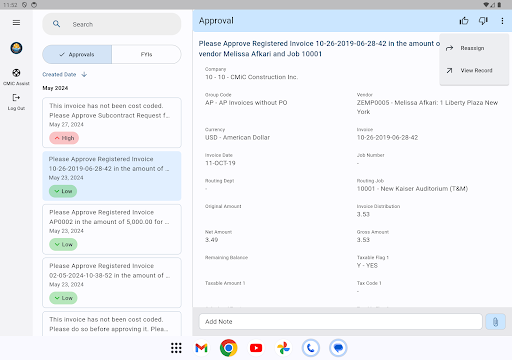Click Low badge on selected invoice card
The image size is (512, 360).
(63, 191)
